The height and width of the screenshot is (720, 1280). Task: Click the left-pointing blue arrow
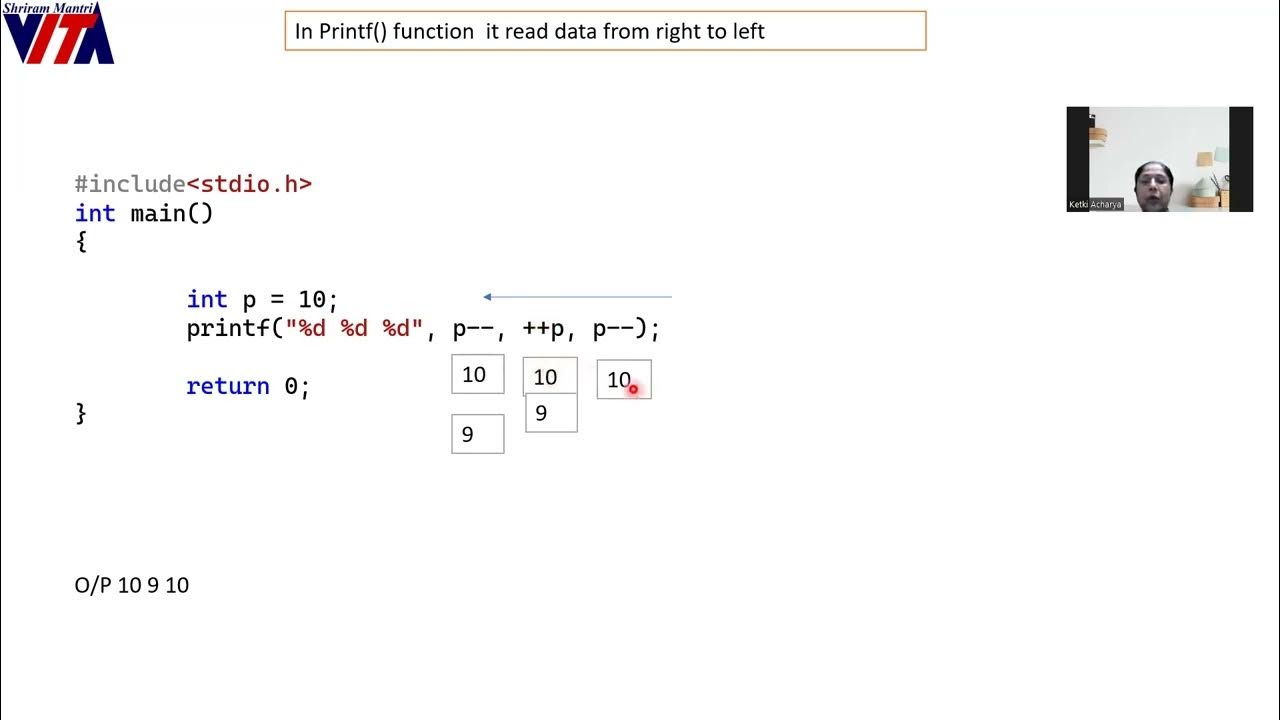pos(577,297)
